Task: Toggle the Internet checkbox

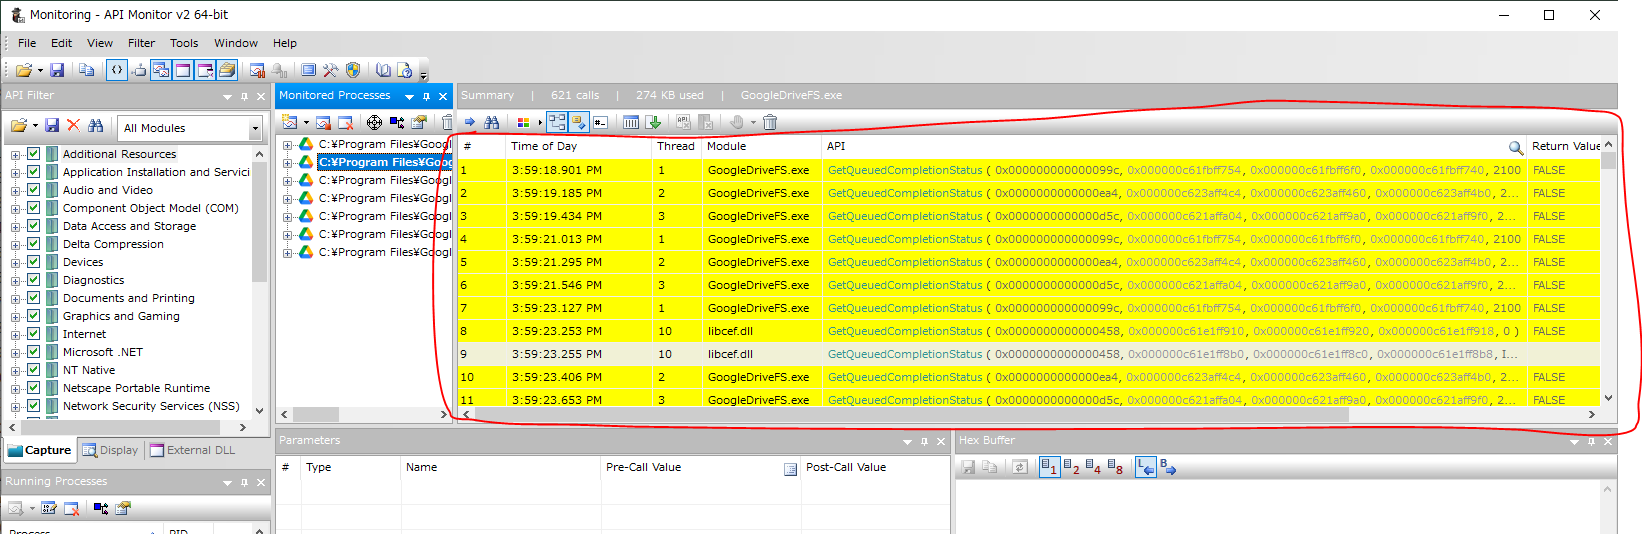Action: tap(33, 334)
